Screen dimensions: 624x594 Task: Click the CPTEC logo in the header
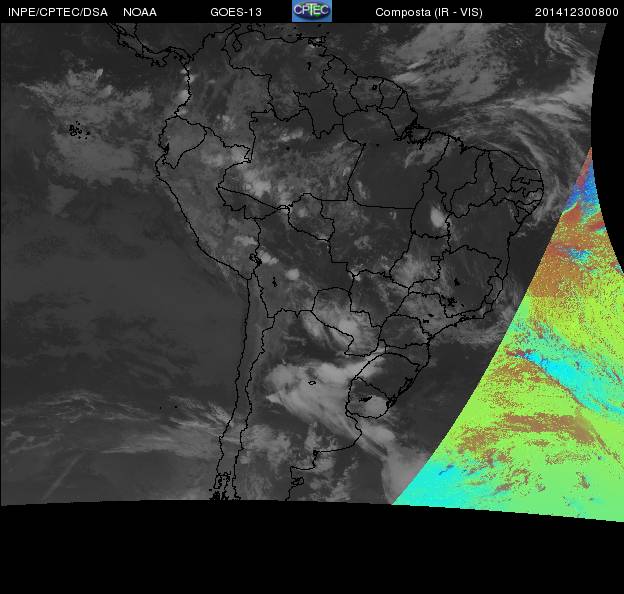[x=312, y=11]
